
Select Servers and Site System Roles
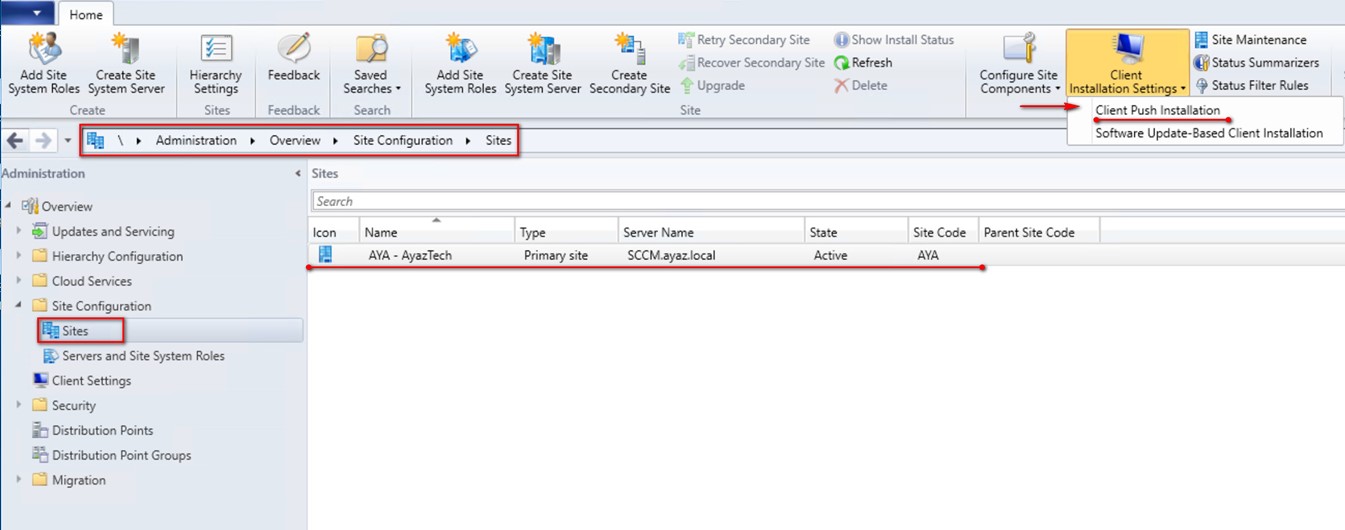(x=143, y=356)
